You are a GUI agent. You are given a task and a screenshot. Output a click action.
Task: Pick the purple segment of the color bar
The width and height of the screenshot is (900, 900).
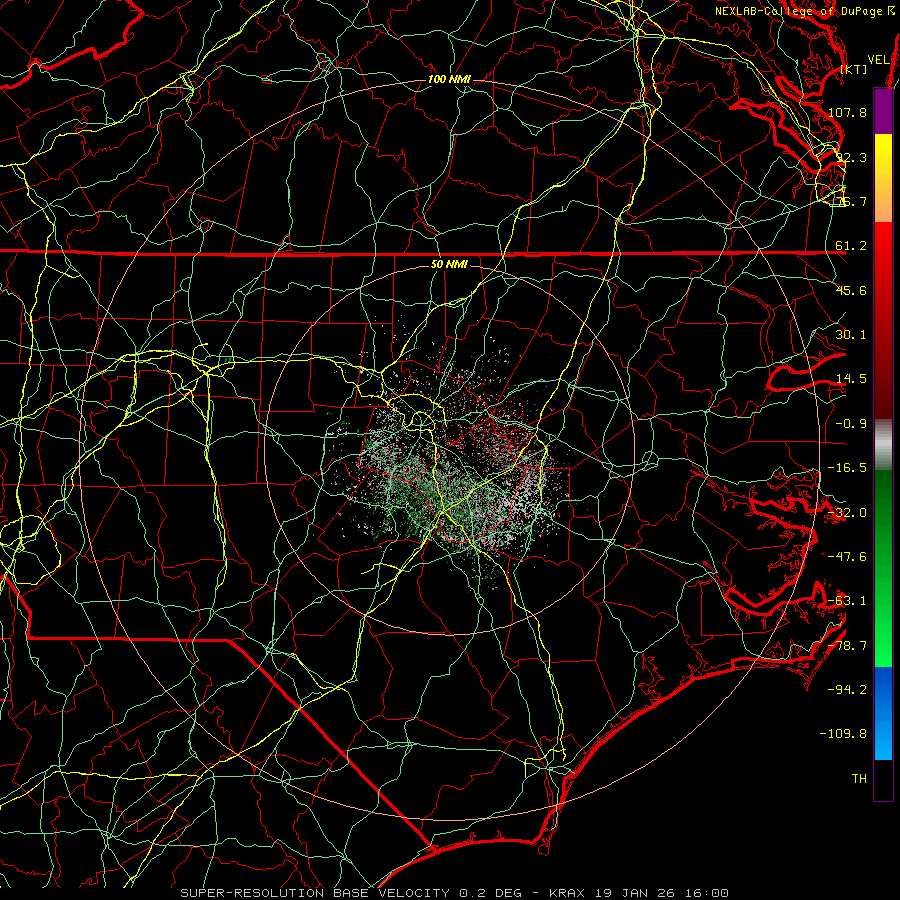883,111
